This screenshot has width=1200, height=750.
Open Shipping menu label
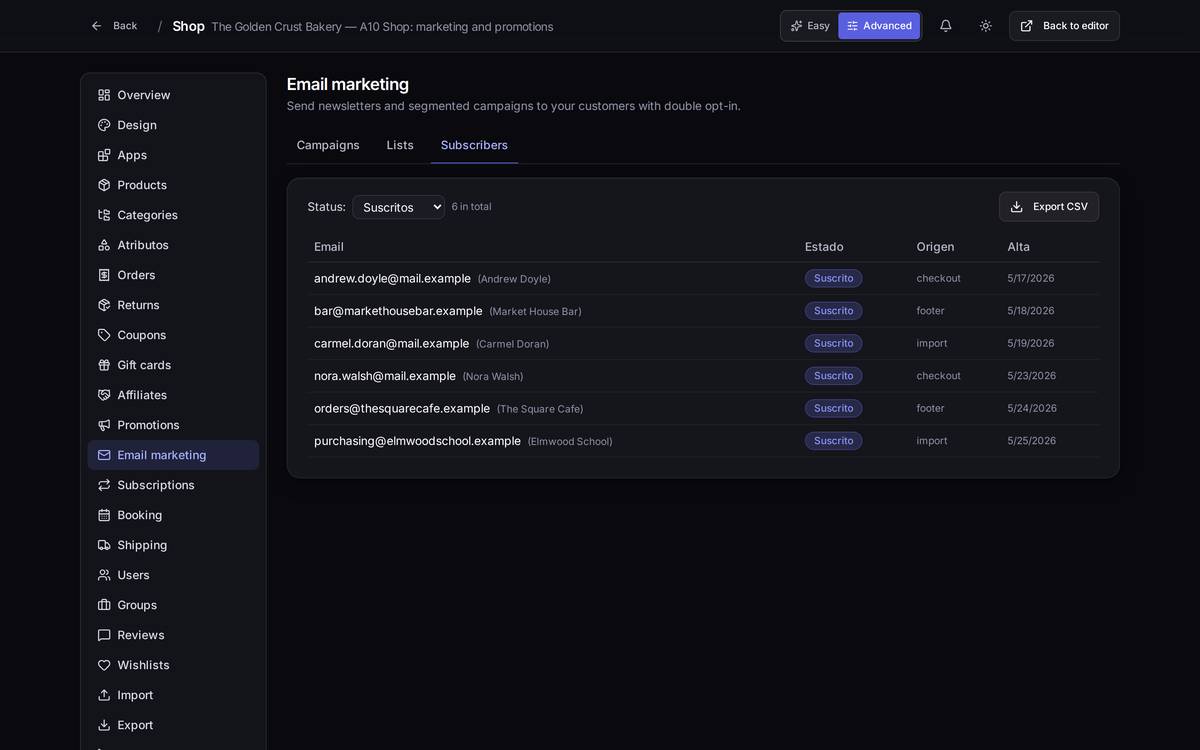pyautogui.click(x=142, y=545)
